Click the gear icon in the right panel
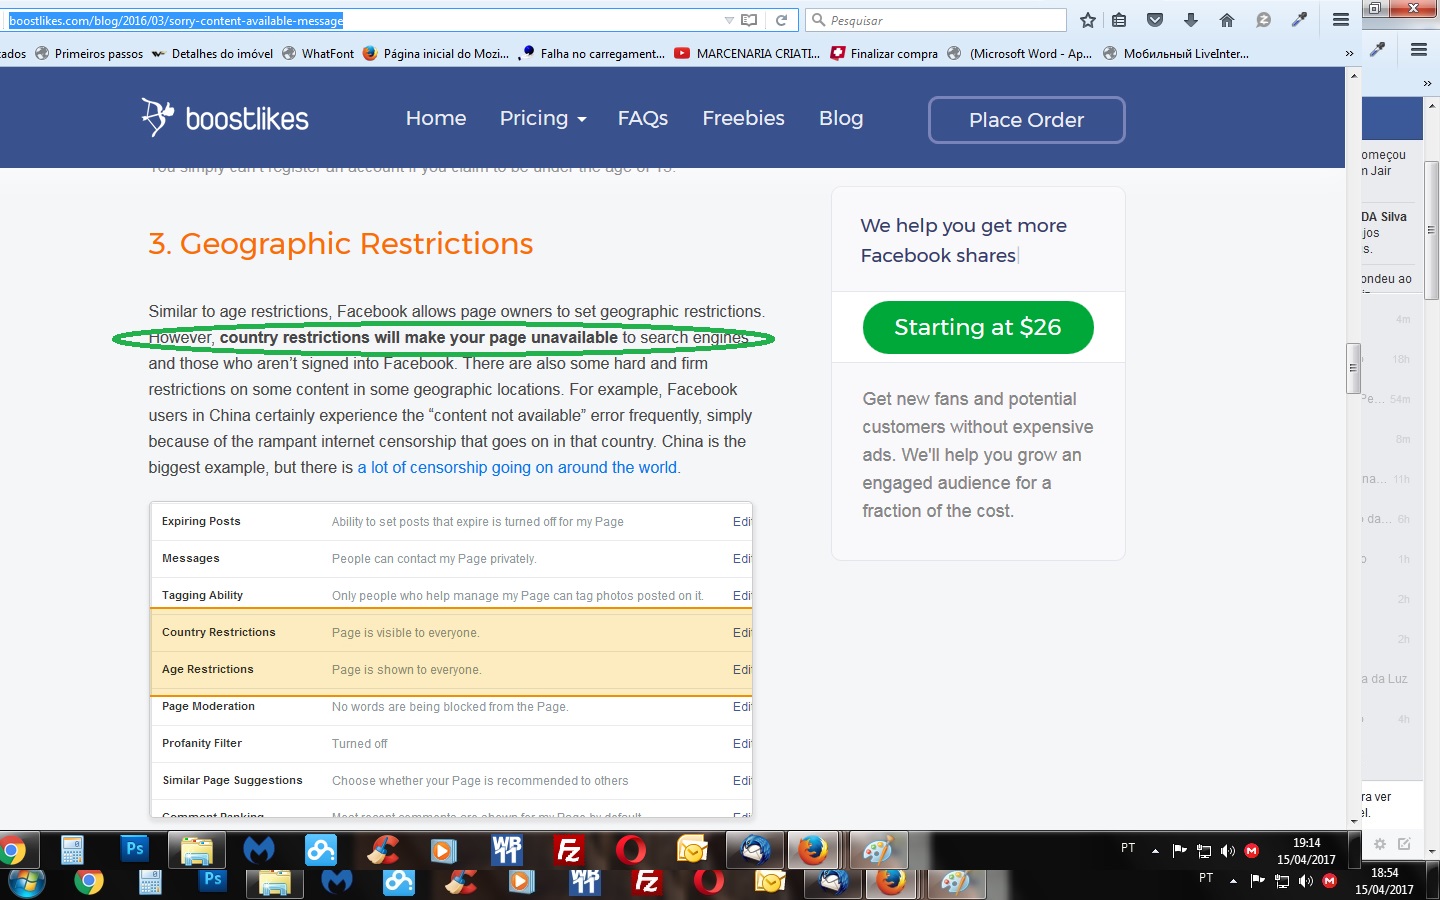Screen dimensions: 1440x900 tap(1380, 844)
